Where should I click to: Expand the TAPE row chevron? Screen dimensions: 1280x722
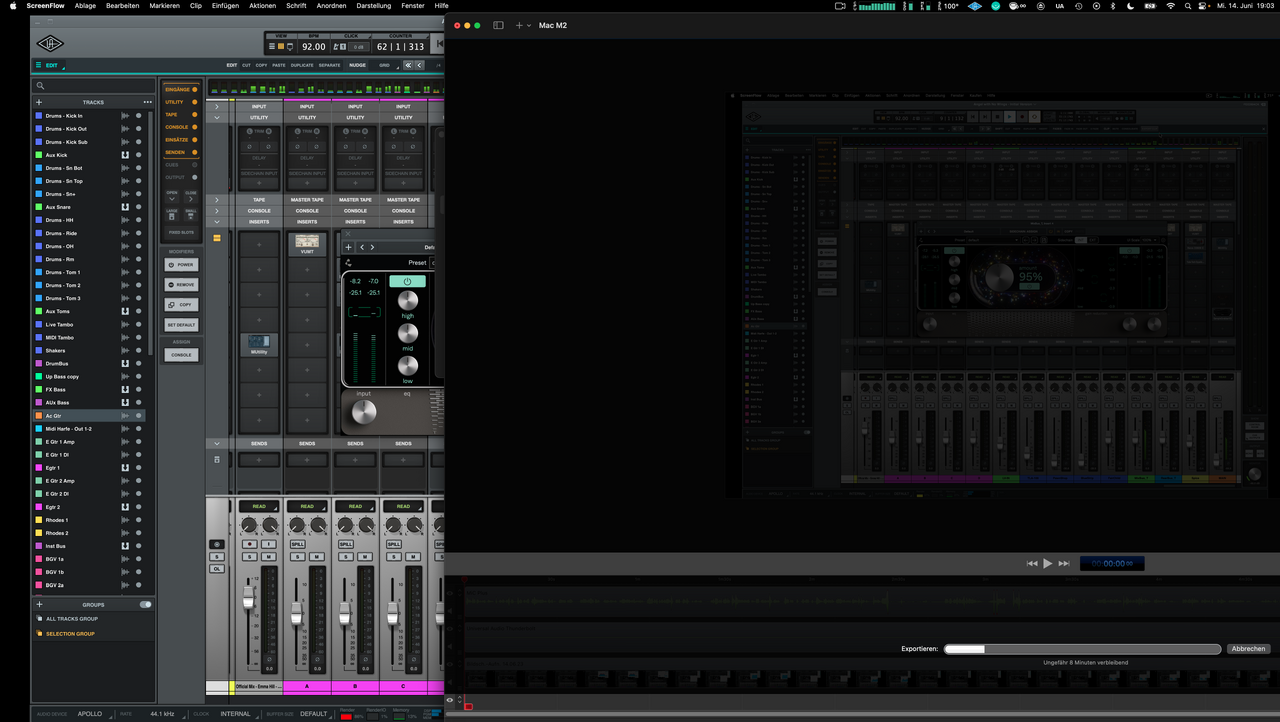(217, 199)
